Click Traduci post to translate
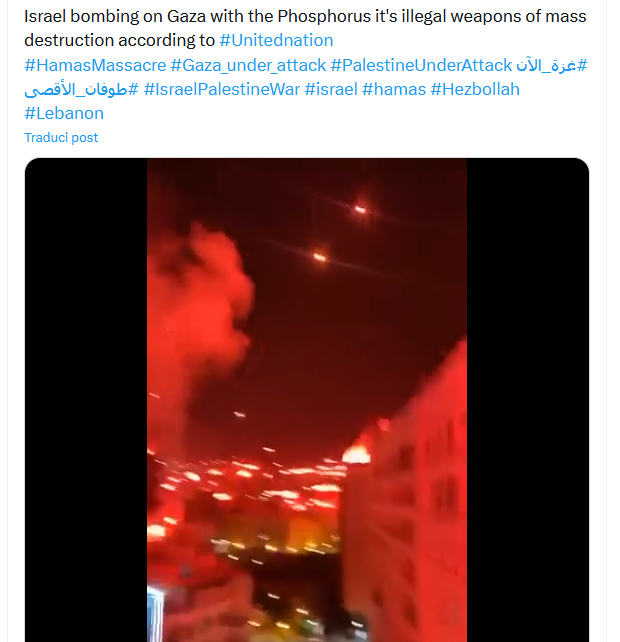 (x=61, y=138)
